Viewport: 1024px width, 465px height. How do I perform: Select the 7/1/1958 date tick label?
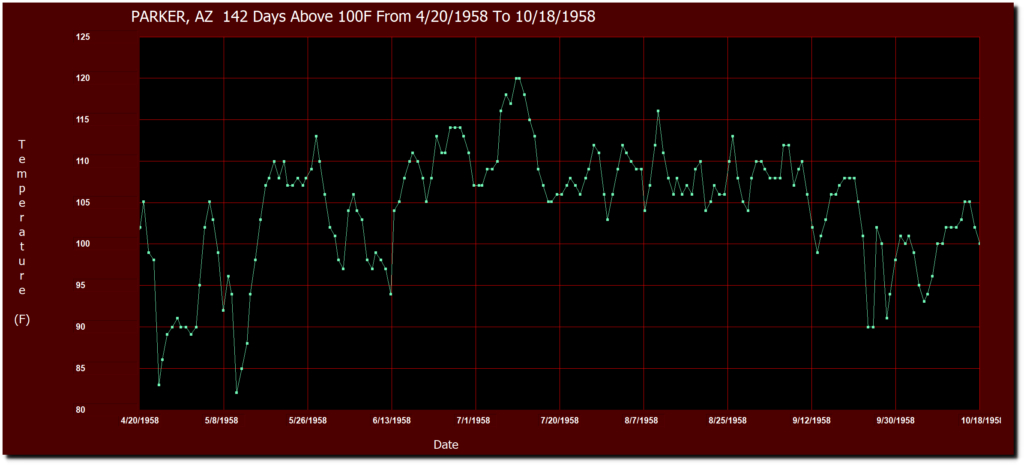click(x=474, y=421)
